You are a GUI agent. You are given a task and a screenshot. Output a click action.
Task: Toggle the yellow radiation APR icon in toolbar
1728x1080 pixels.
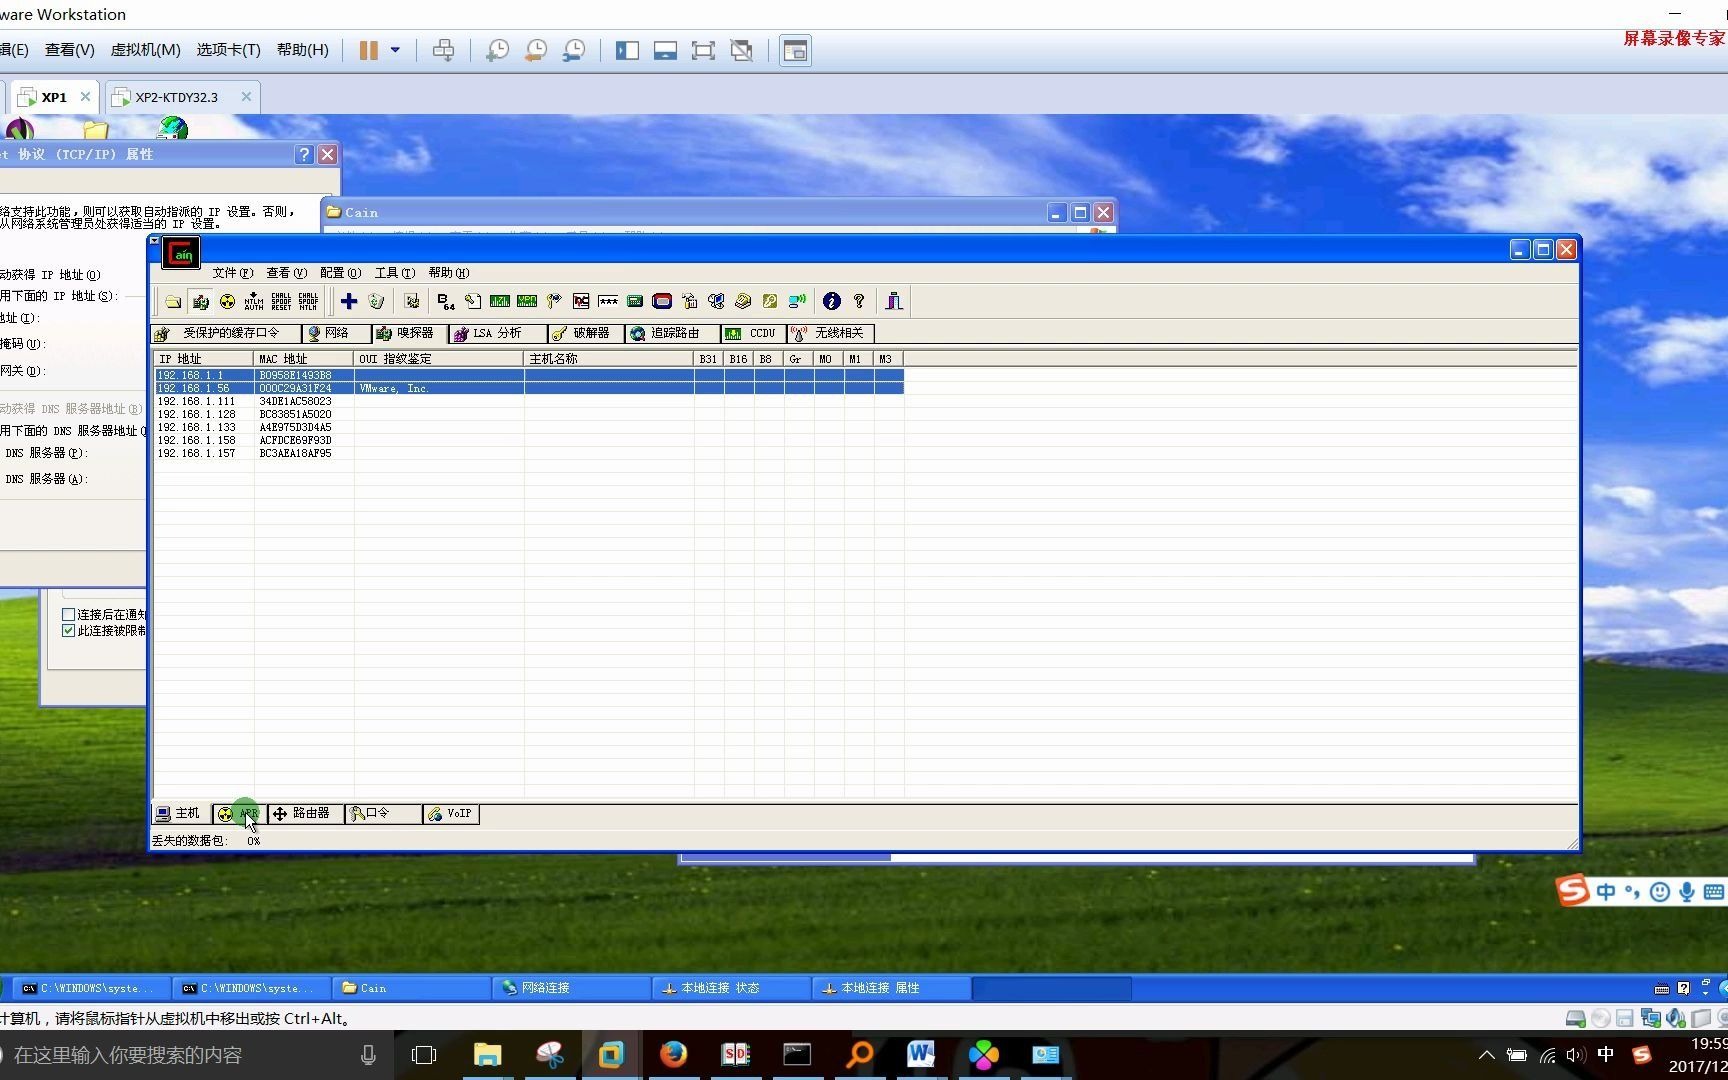227,301
